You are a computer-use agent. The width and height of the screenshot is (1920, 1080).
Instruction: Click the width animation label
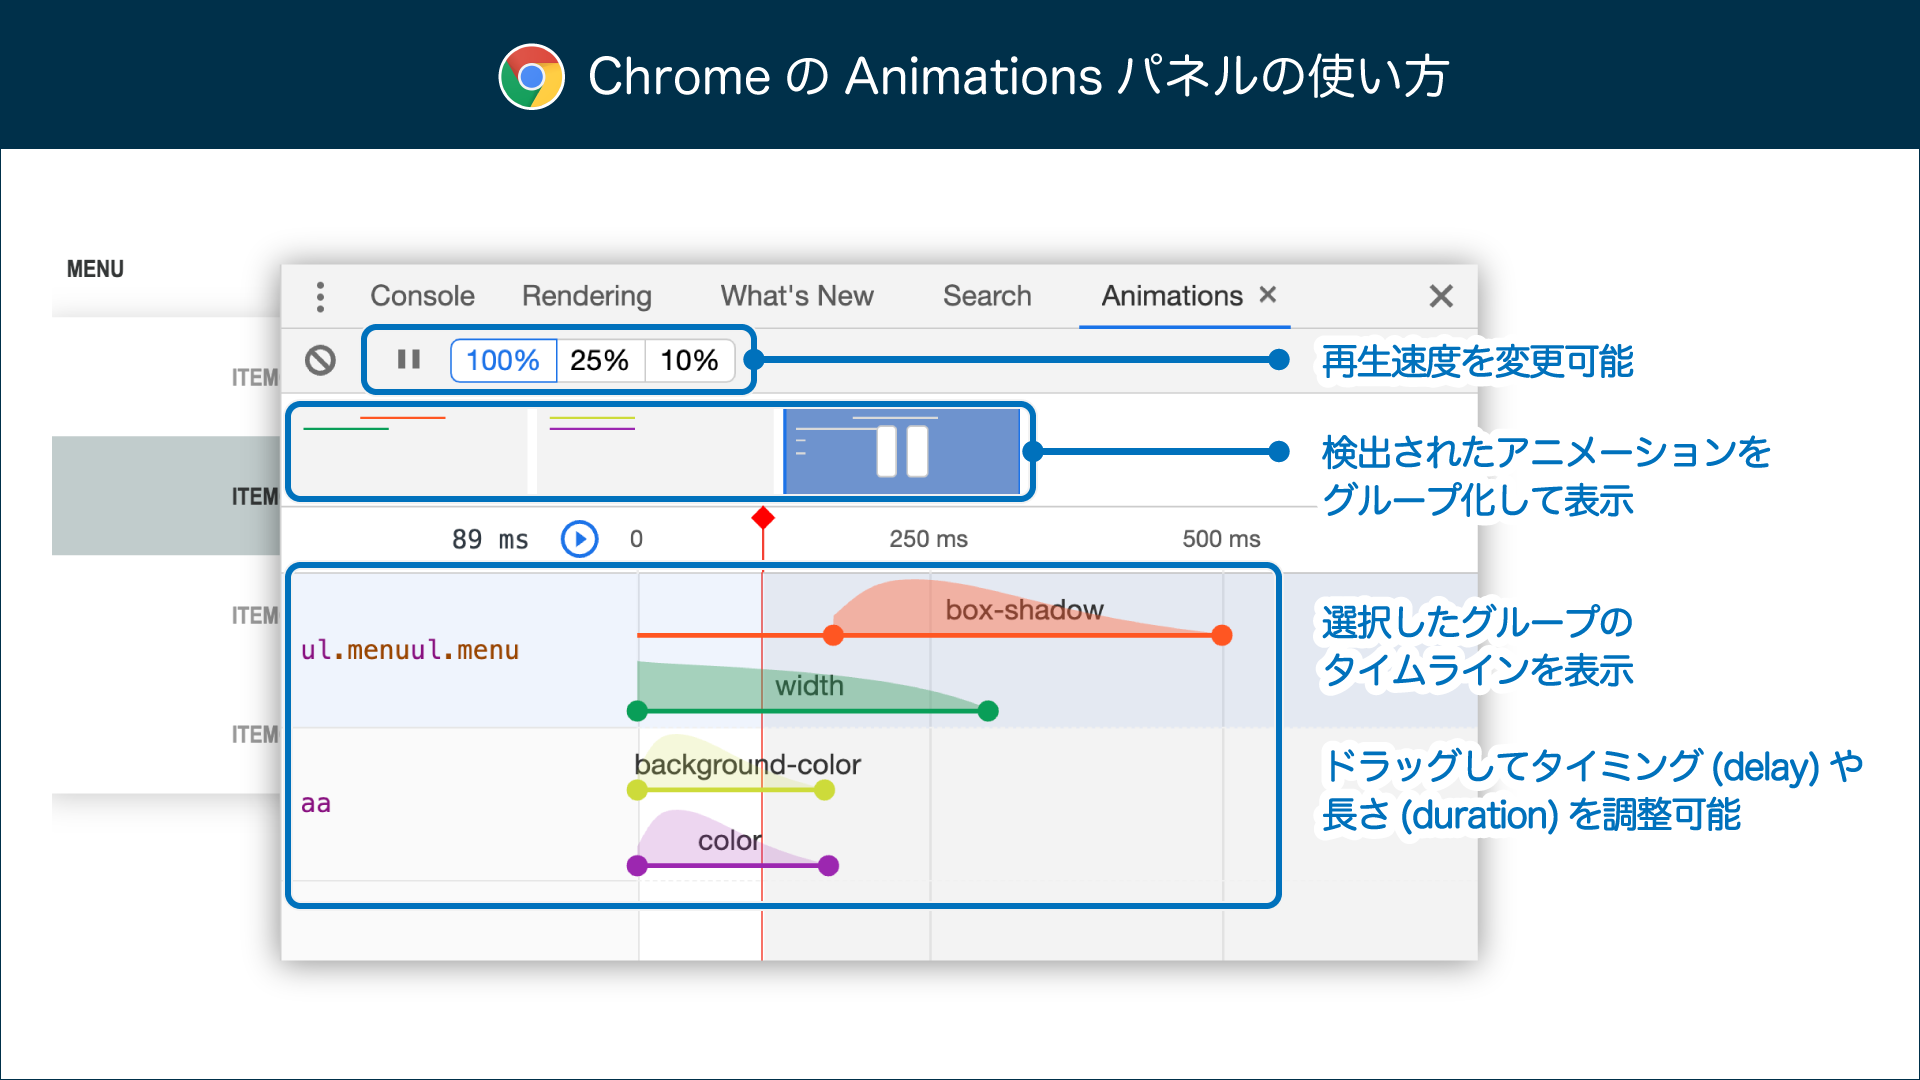point(809,686)
